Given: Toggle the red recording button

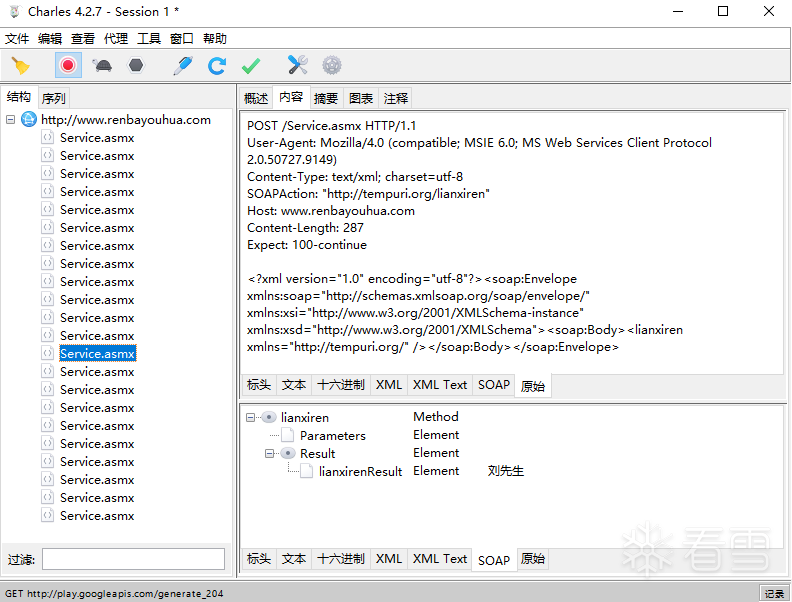Looking at the screenshot, I should [68, 65].
